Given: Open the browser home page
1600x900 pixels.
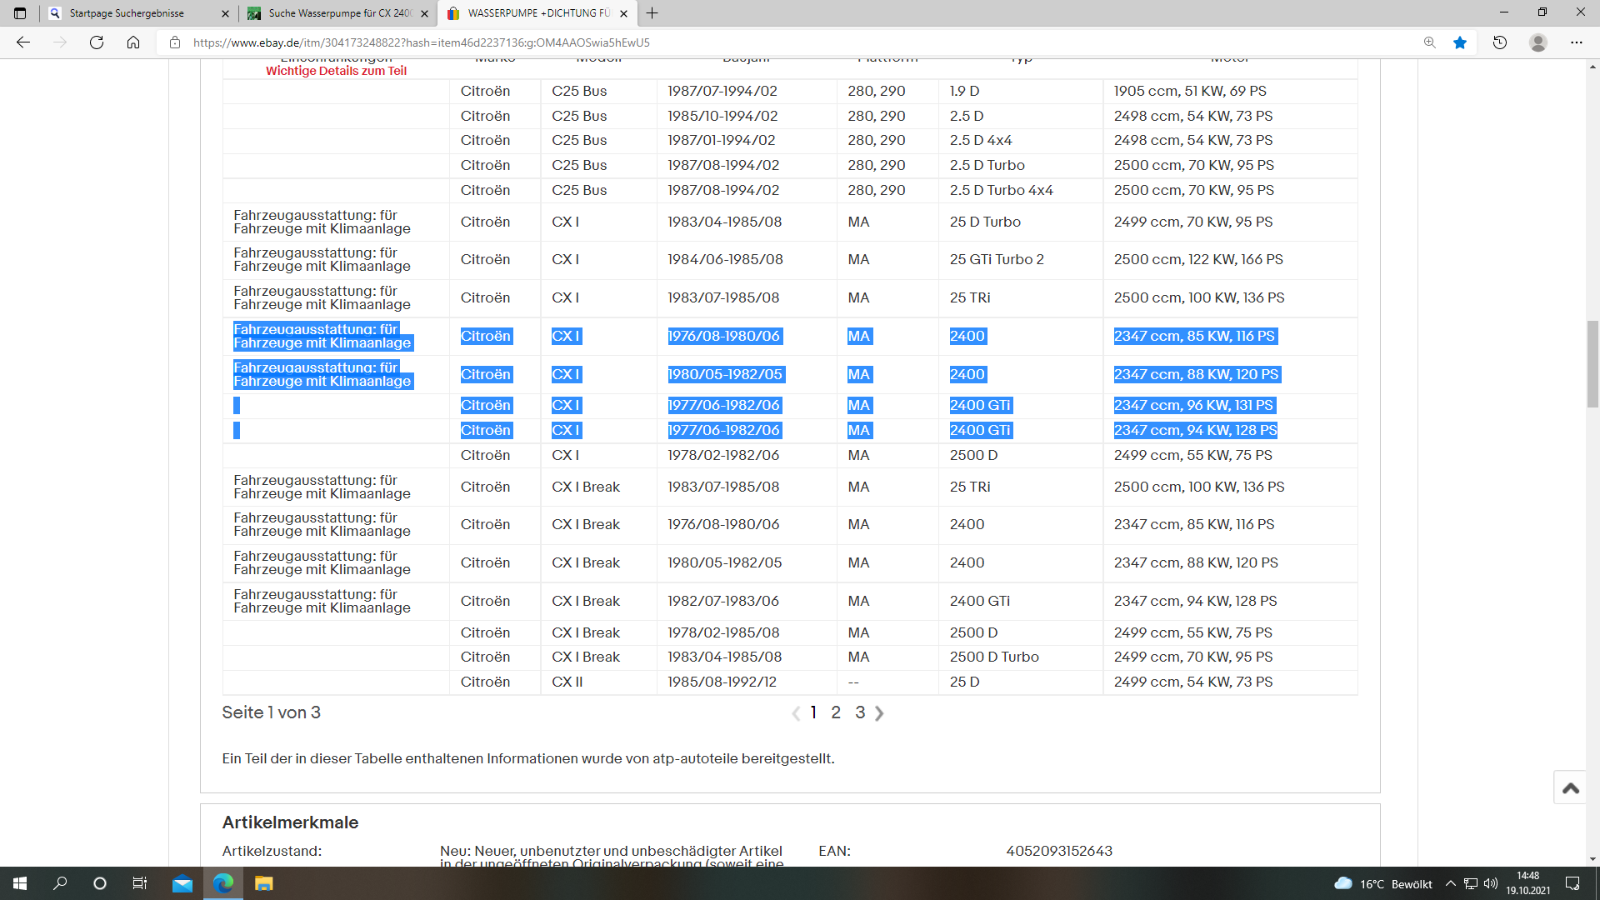Looking at the screenshot, I should point(133,42).
